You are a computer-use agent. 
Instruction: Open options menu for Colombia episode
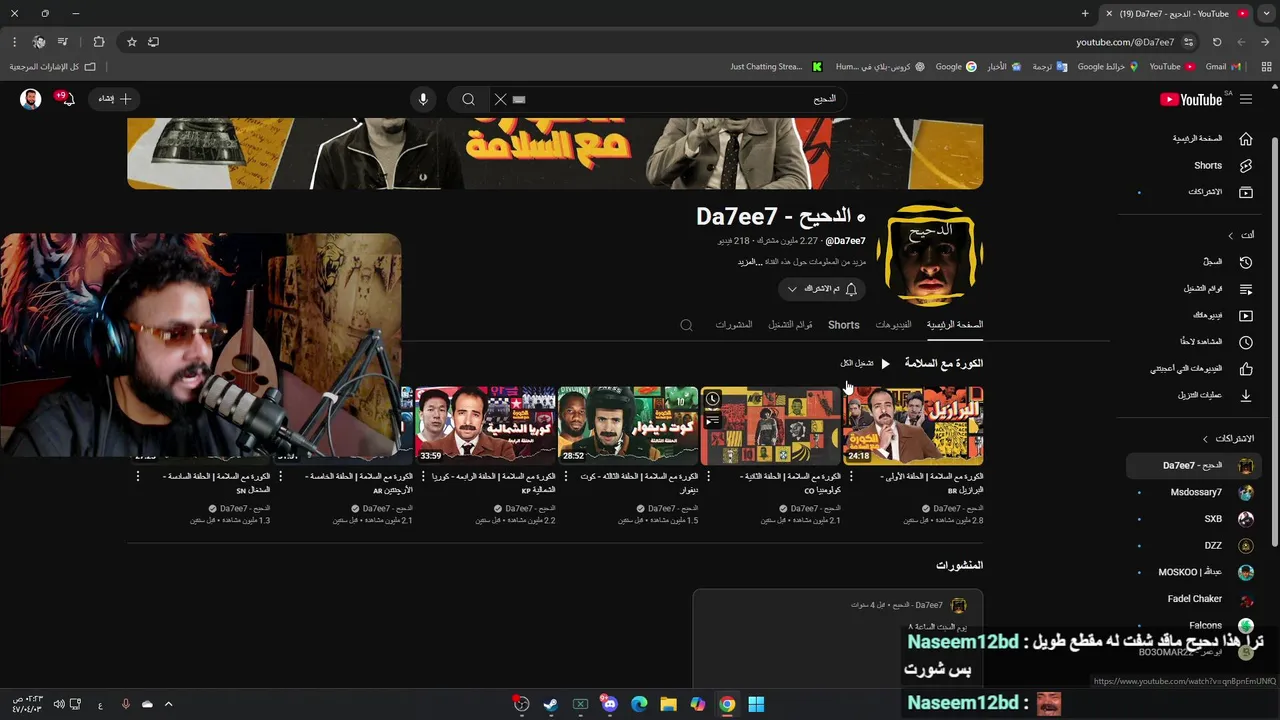[708, 477]
